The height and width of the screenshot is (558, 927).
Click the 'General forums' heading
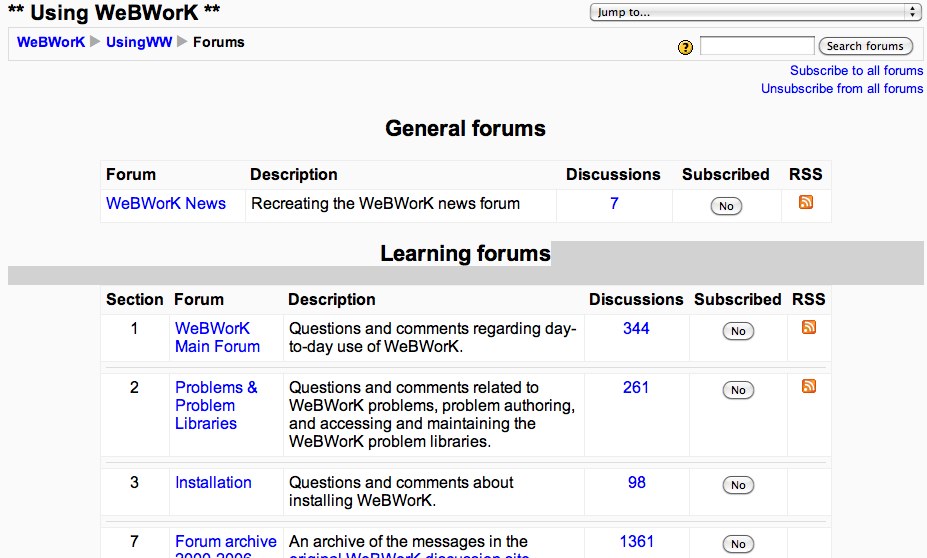[x=465, y=128]
